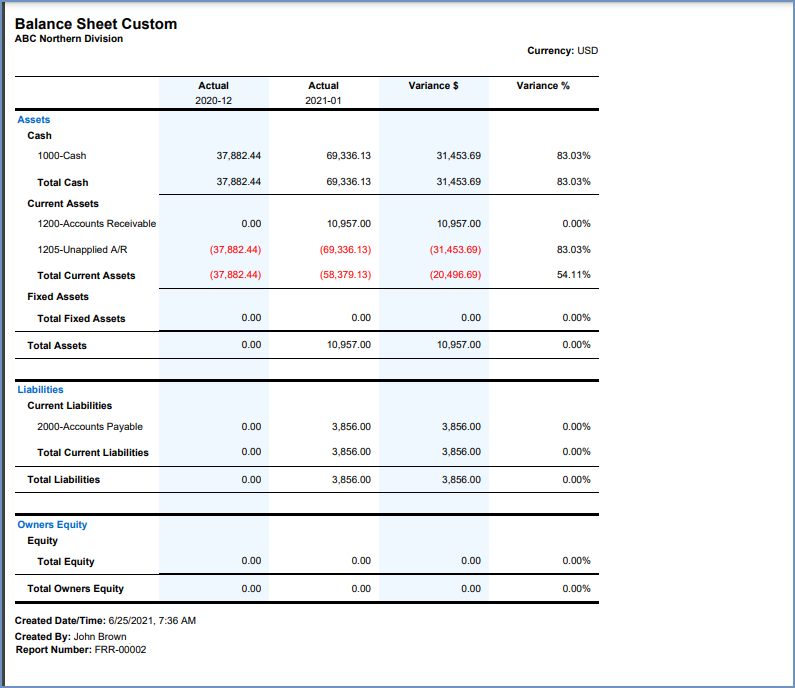795x688 pixels.
Task: Click the Total Assets row label
Action: point(57,346)
